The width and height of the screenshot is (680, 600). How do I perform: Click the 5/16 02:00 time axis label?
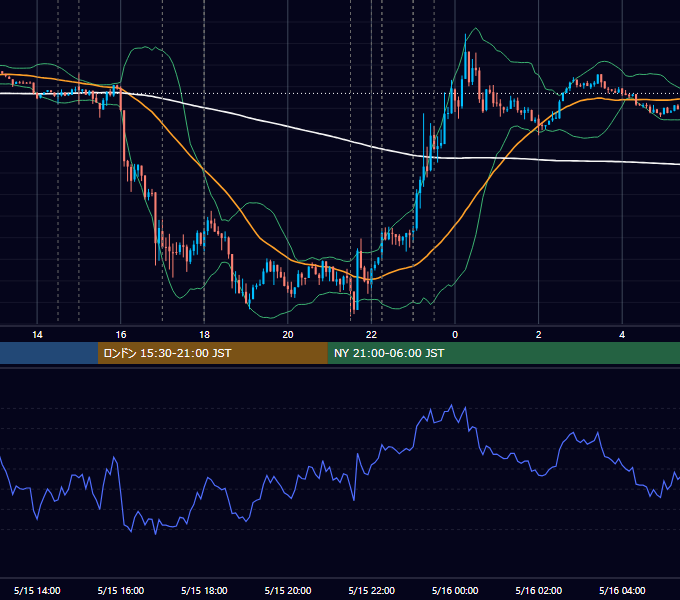point(539,590)
